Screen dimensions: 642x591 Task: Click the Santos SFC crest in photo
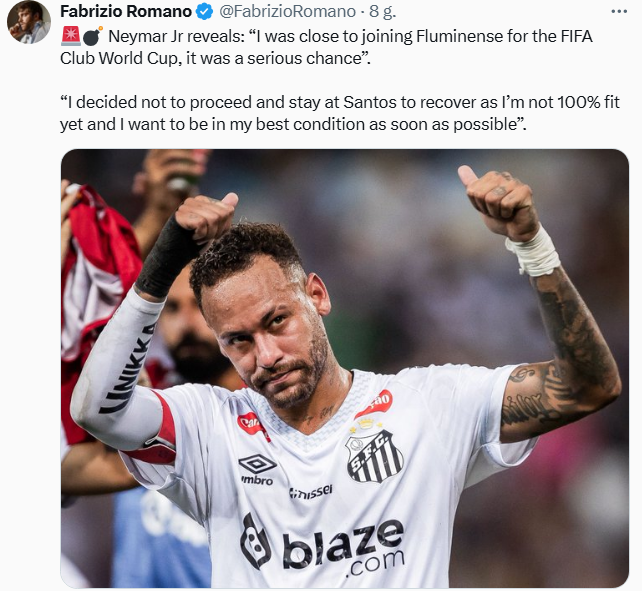(374, 454)
